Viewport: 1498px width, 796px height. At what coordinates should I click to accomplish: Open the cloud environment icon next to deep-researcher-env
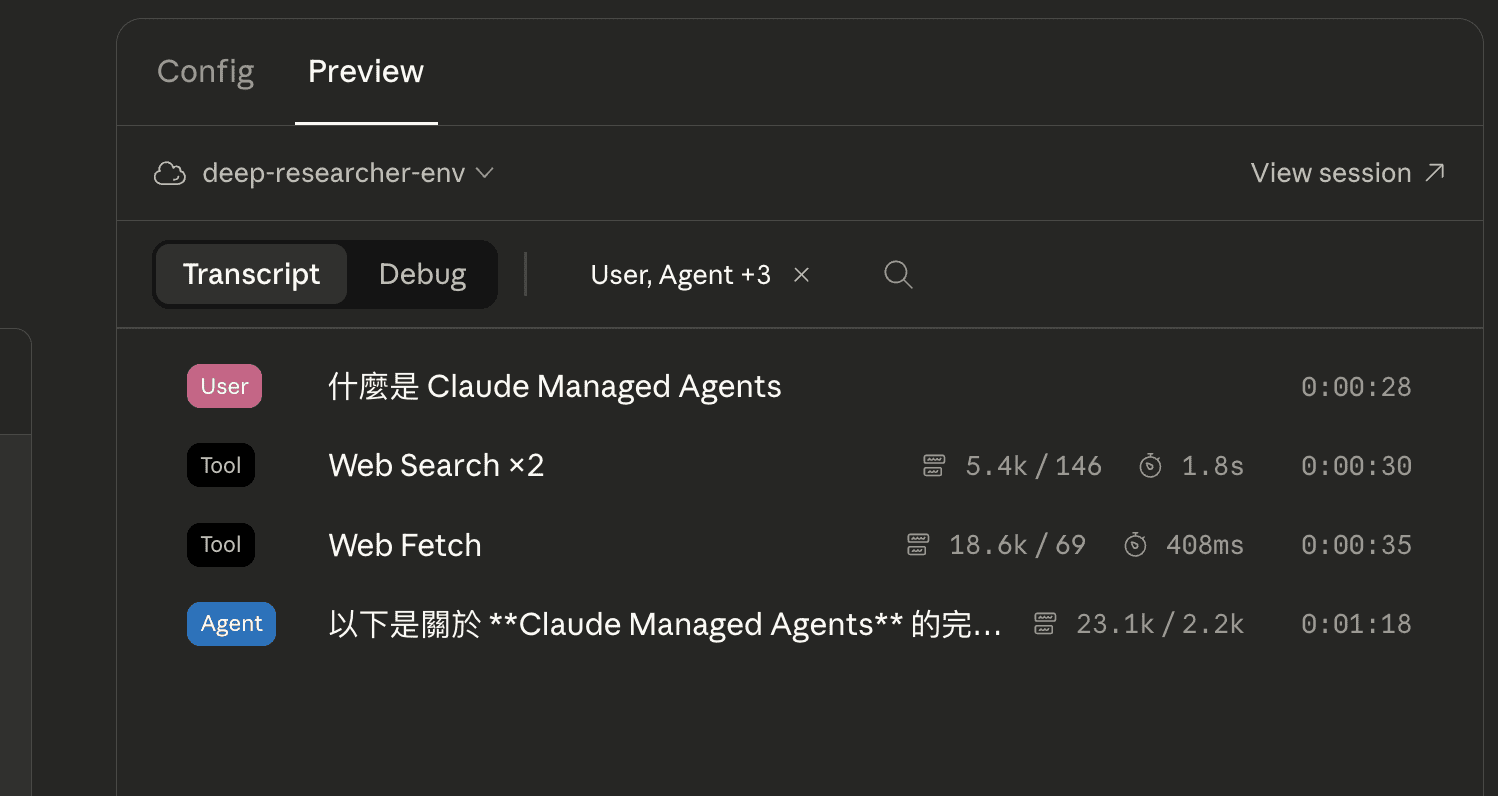tap(170, 173)
